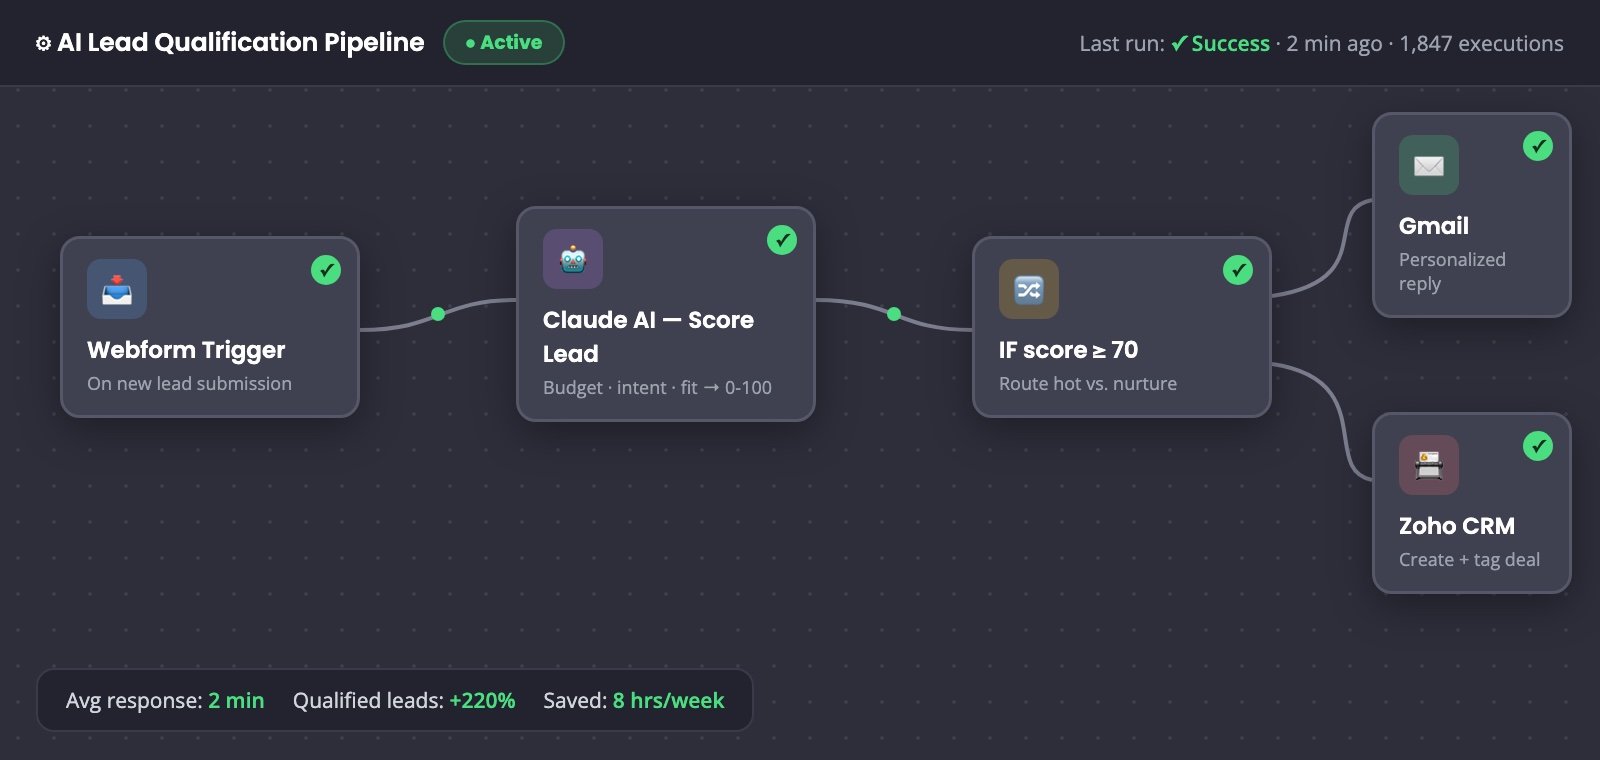Click the green checkmark on Webform Trigger

[x=326, y=270]
